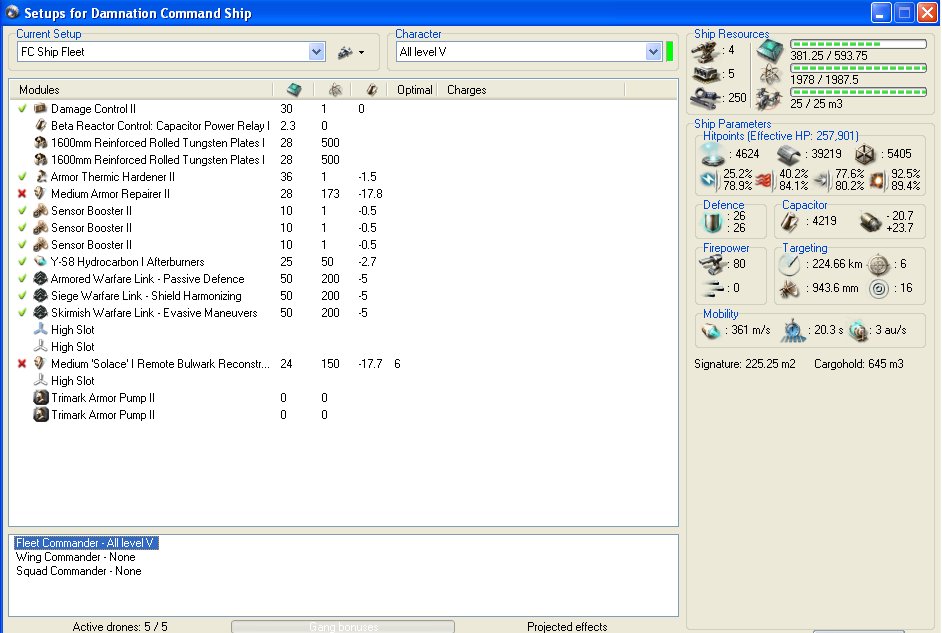Toggle Skirmish Warfare Link Evasive Maneuvers checkmark
942x633 pixels.
[22, 313]
